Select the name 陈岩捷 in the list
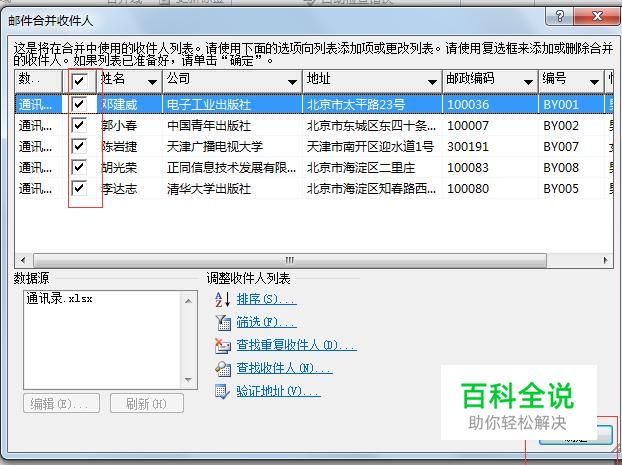 [x=119, y=147]
